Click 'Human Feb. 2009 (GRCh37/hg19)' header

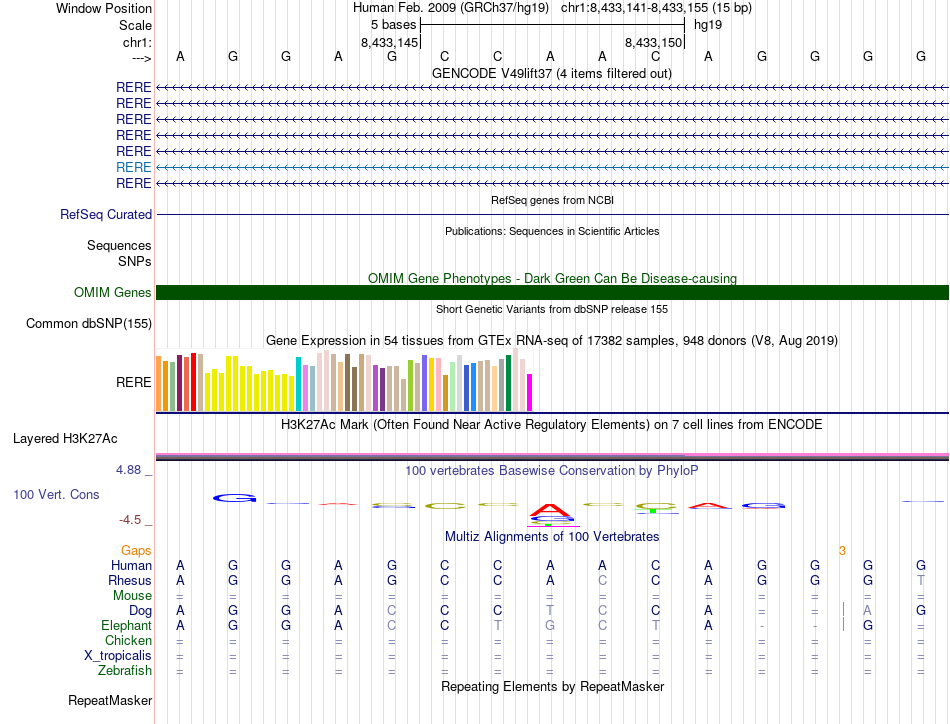click(451, 8)
